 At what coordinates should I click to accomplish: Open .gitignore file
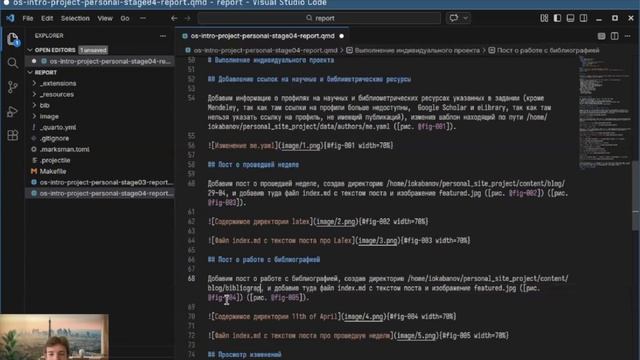55,138
